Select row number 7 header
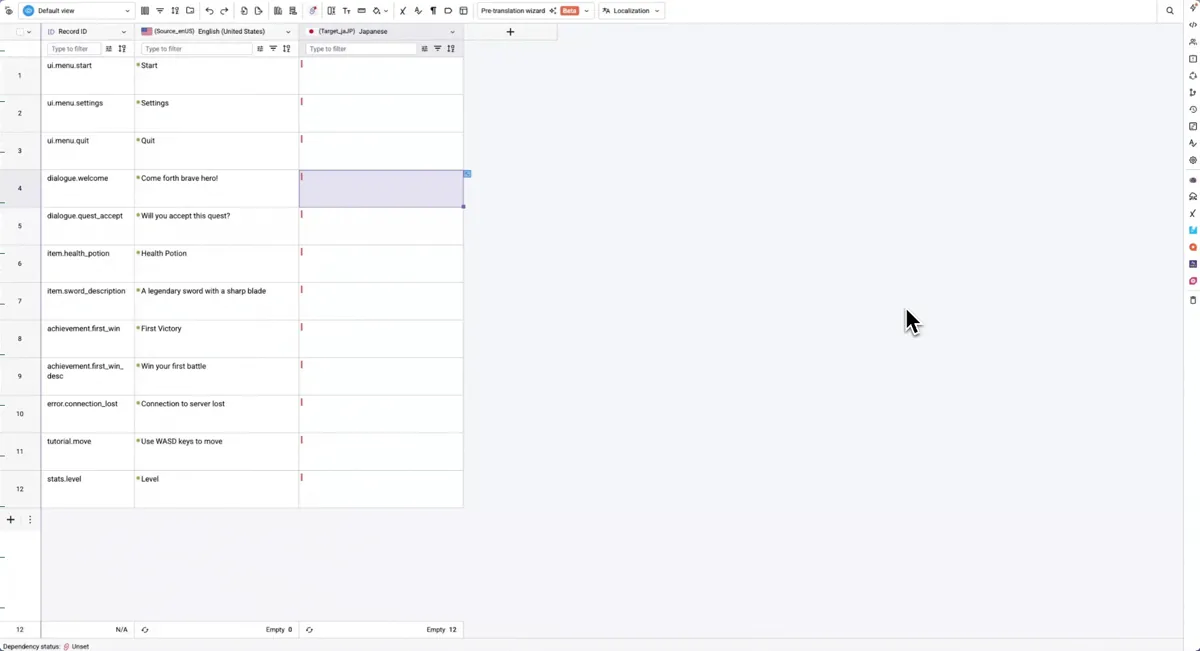This screenshot has height=651, width=1200. point(20,302)
